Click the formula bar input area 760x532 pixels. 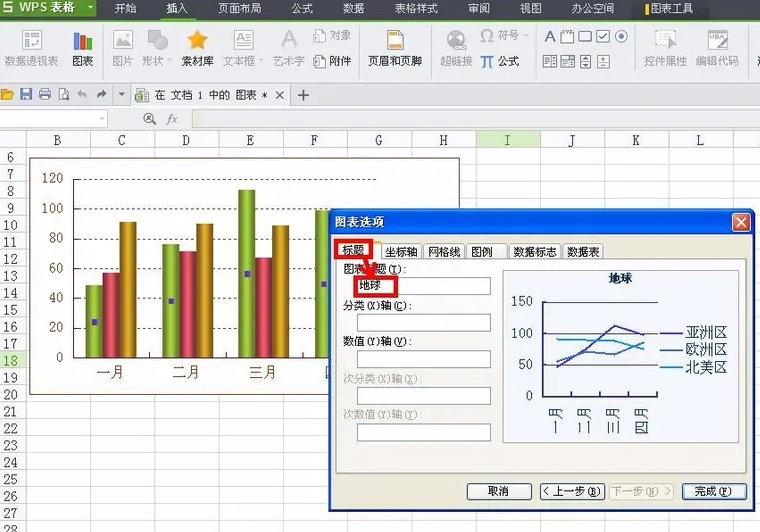[475, 119]
